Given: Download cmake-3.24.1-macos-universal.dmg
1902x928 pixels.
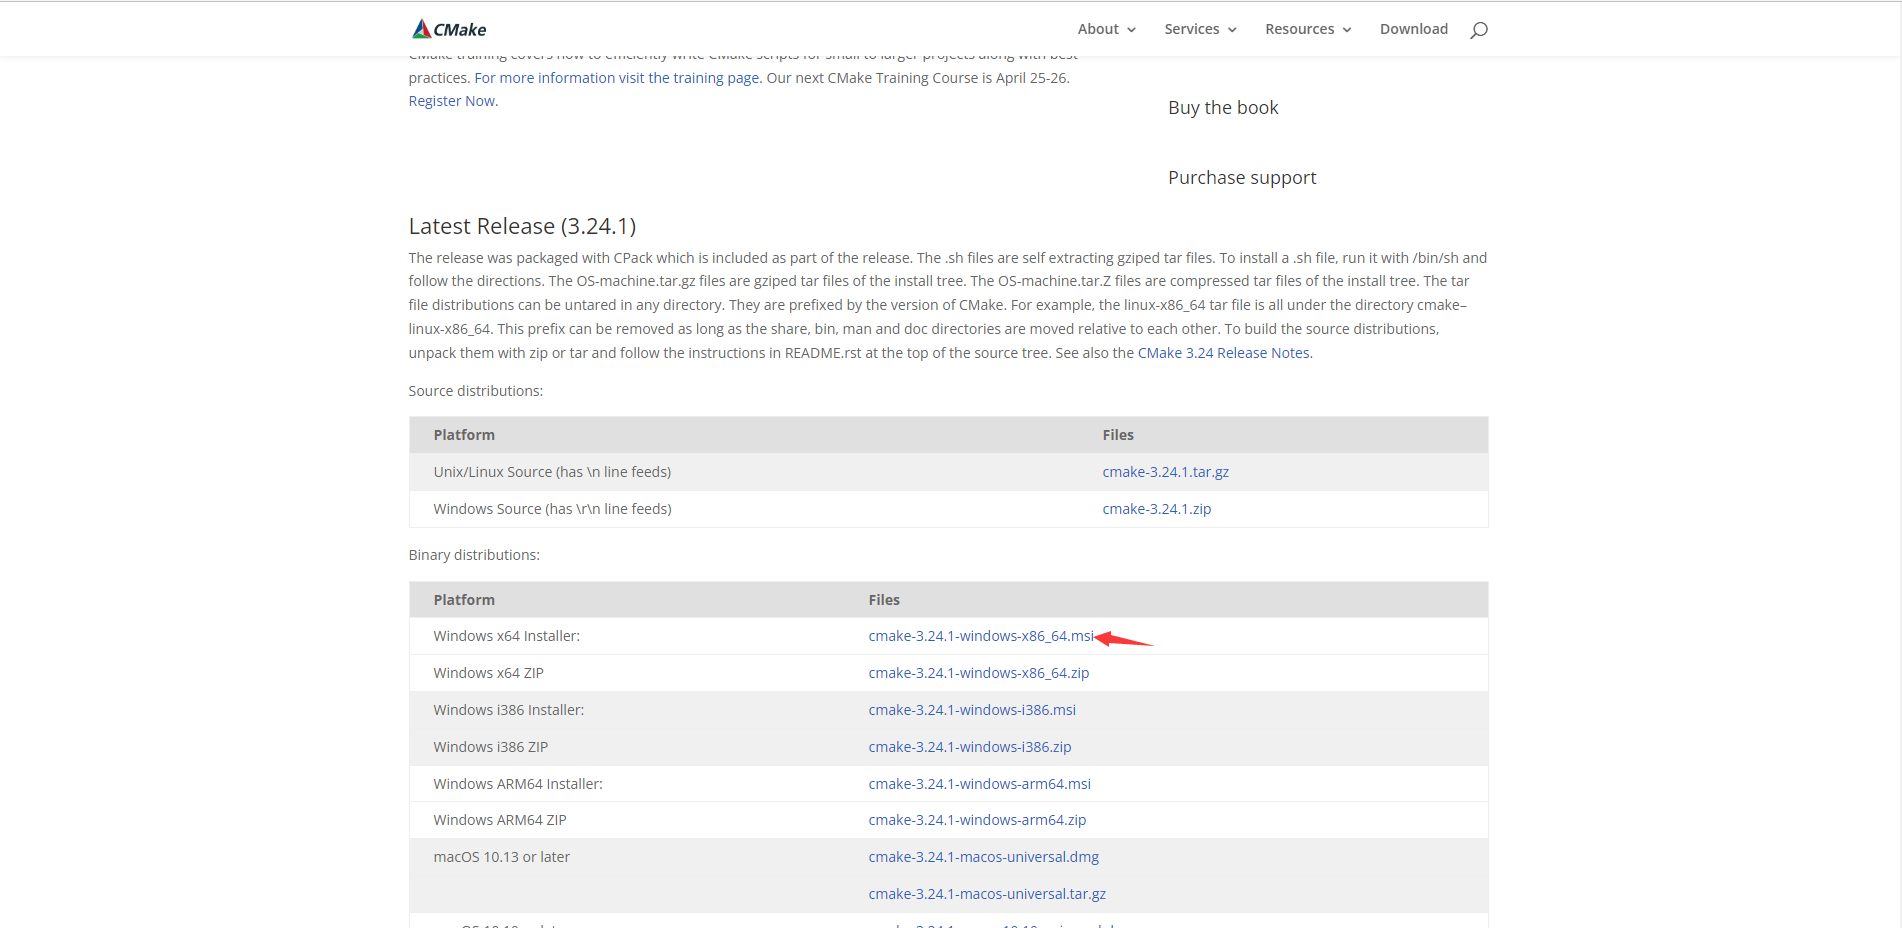Looking at the screenshot, I should 984,857.
